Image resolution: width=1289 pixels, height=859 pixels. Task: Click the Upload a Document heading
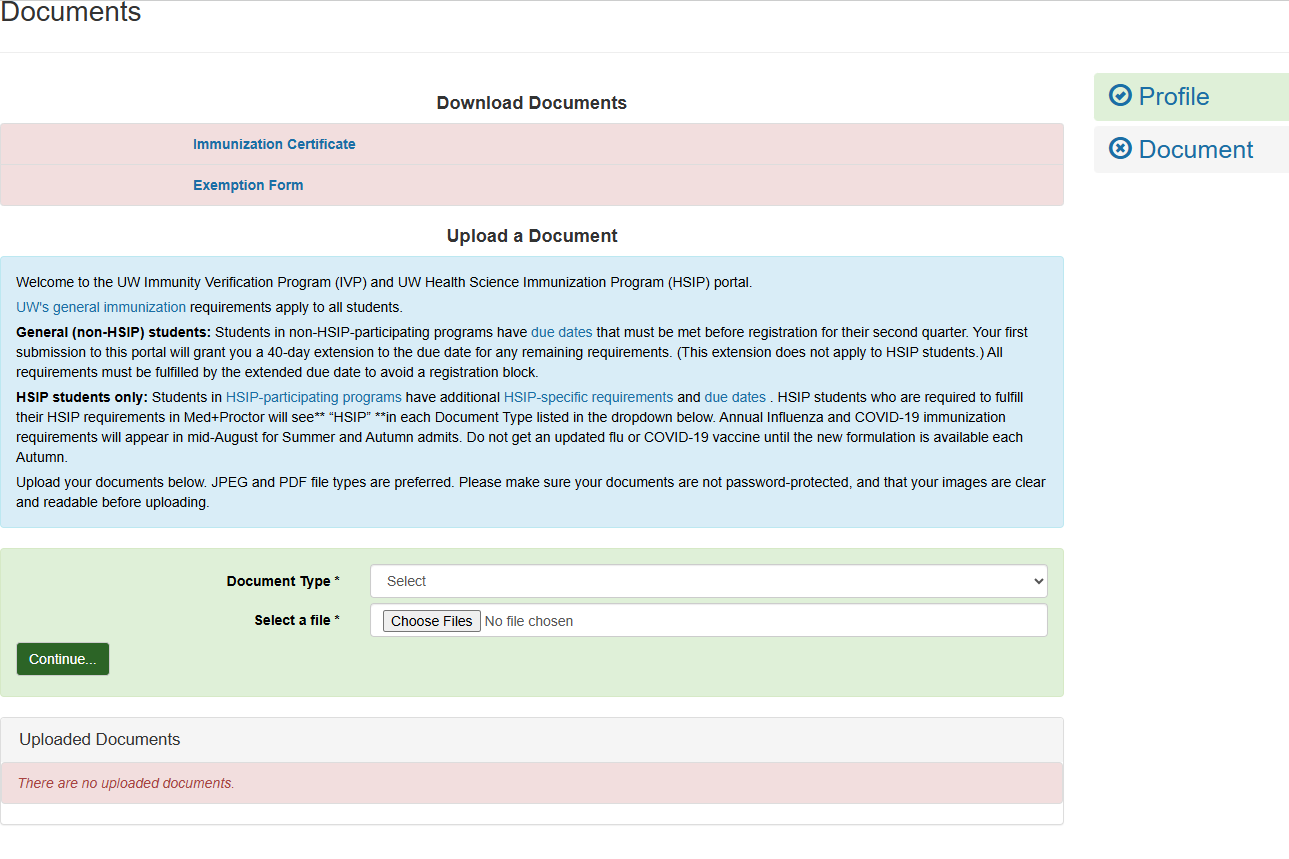(532, 236)
